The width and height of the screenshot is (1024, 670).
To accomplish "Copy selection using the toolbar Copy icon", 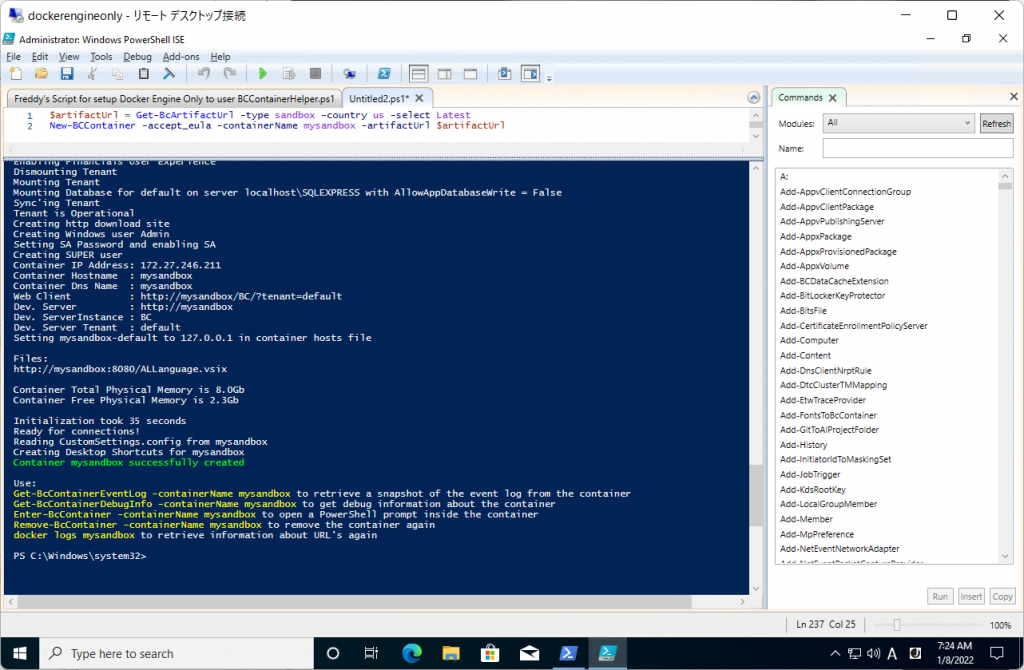I will click(x=118, y=74).
